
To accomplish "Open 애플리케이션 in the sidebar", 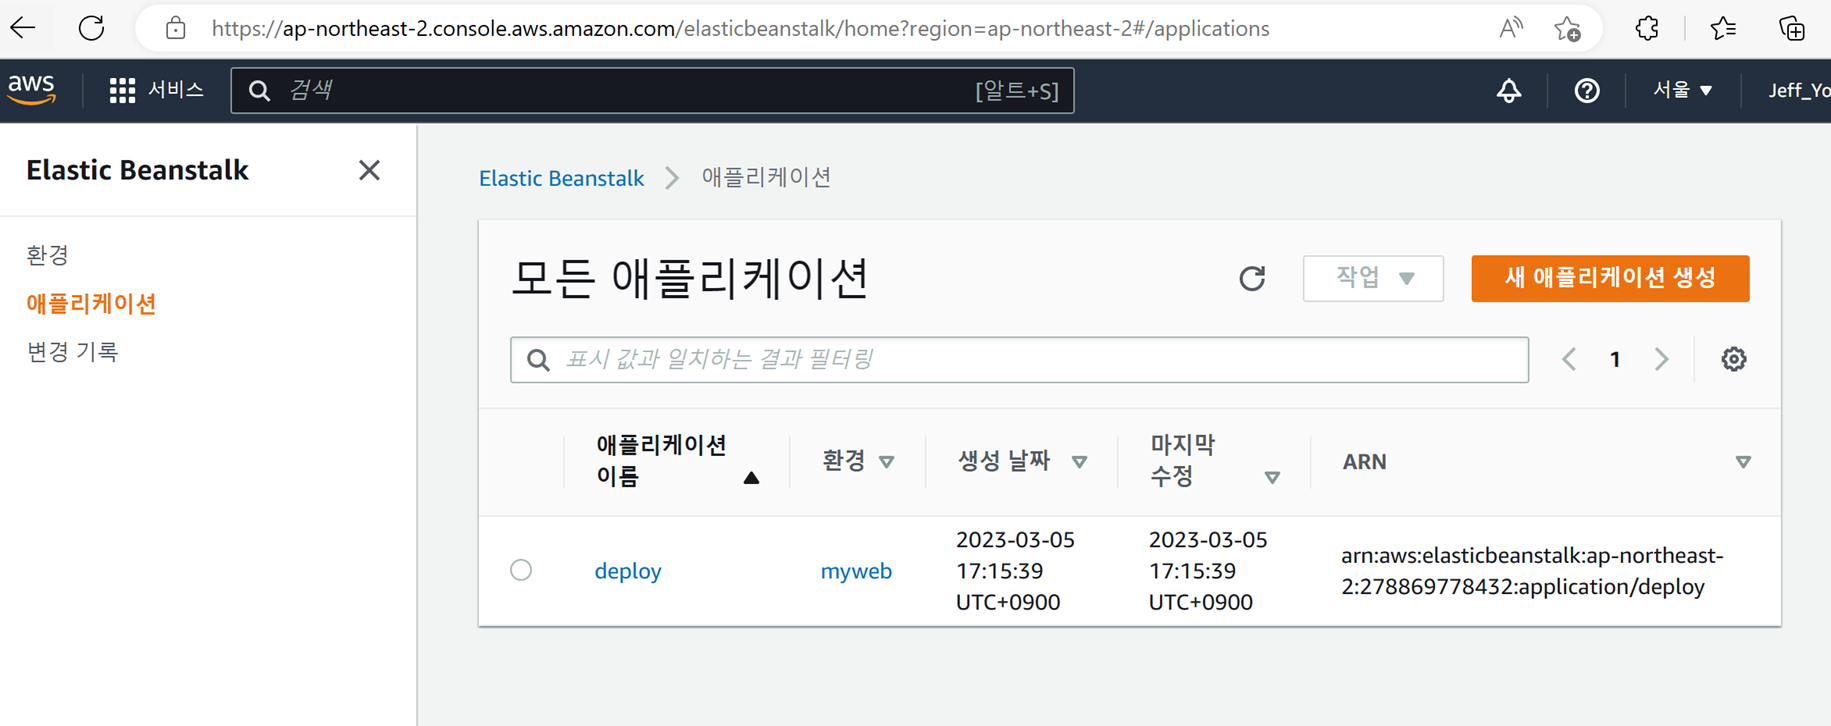I will (91, 303).
